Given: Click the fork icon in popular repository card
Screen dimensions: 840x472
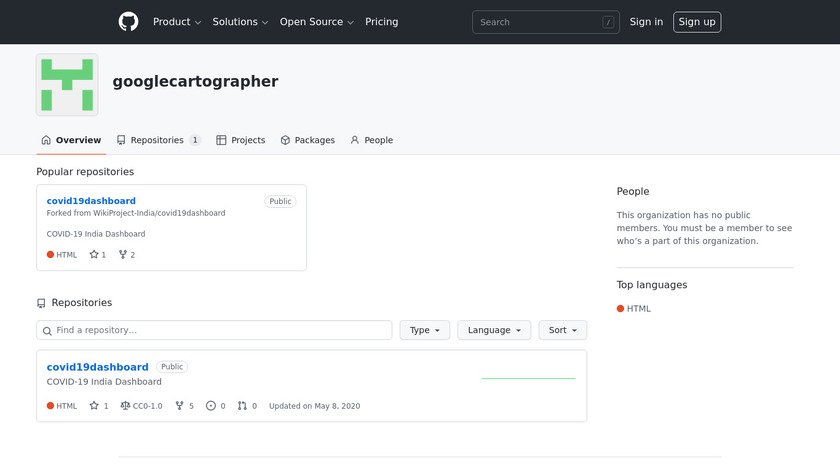Looking at the screenshot, I should coord(123,255).
